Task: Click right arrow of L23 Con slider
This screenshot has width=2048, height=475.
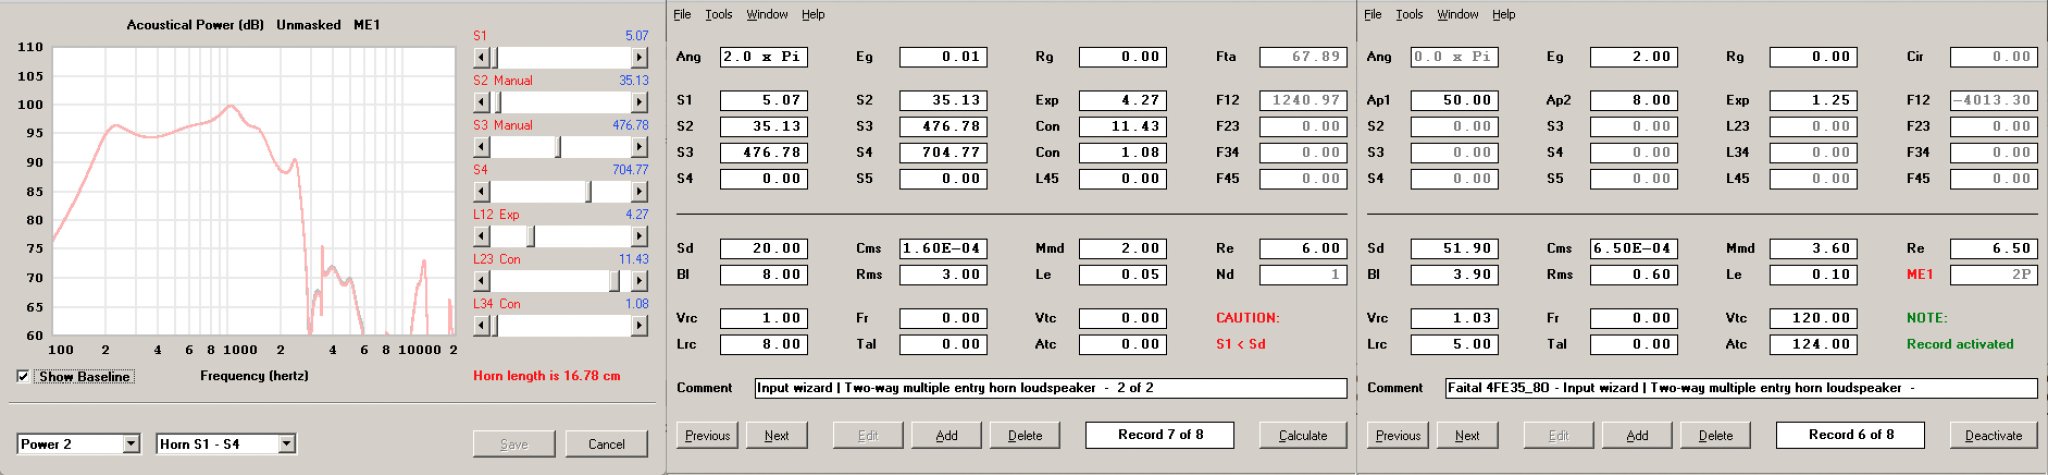Action: [639, 281]
